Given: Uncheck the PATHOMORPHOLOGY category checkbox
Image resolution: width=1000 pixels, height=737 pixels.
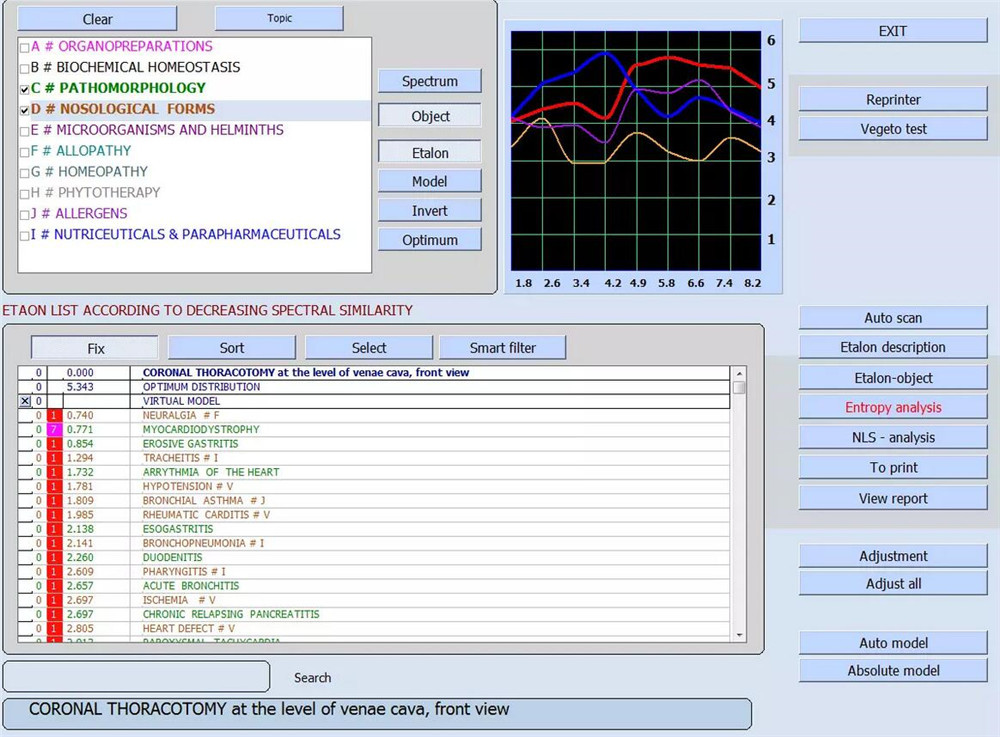Looking at the screenshot, I should (25, 89).
